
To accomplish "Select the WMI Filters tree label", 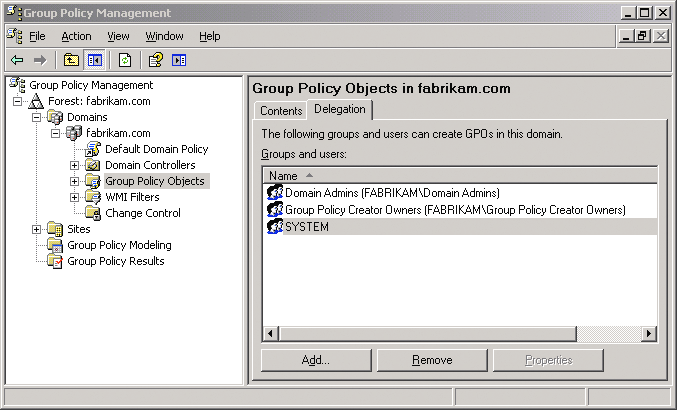I will [x=132, y=197].
